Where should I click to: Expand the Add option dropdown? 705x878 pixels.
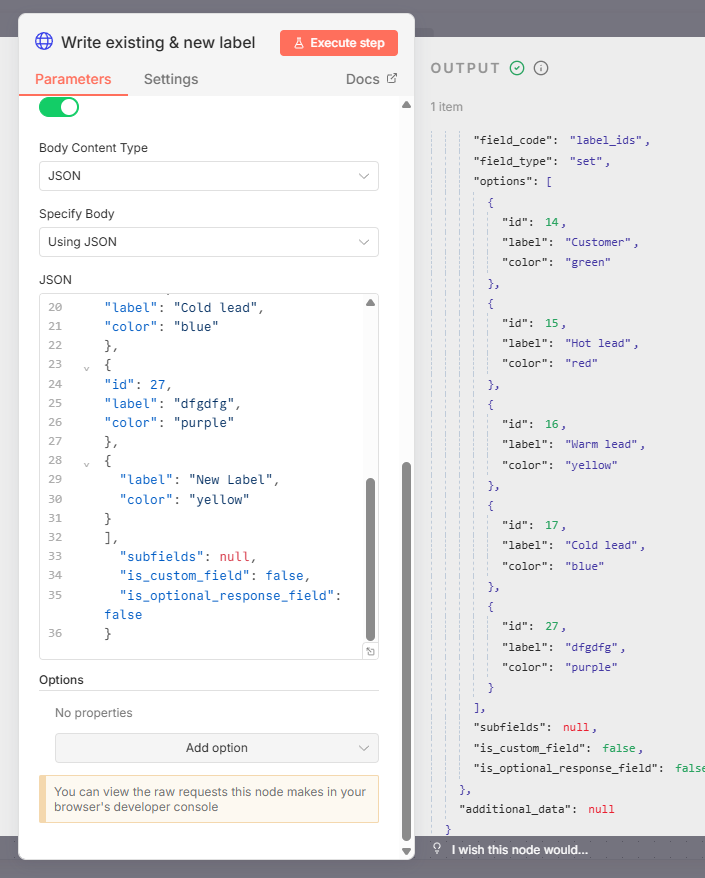coord(217,748)
